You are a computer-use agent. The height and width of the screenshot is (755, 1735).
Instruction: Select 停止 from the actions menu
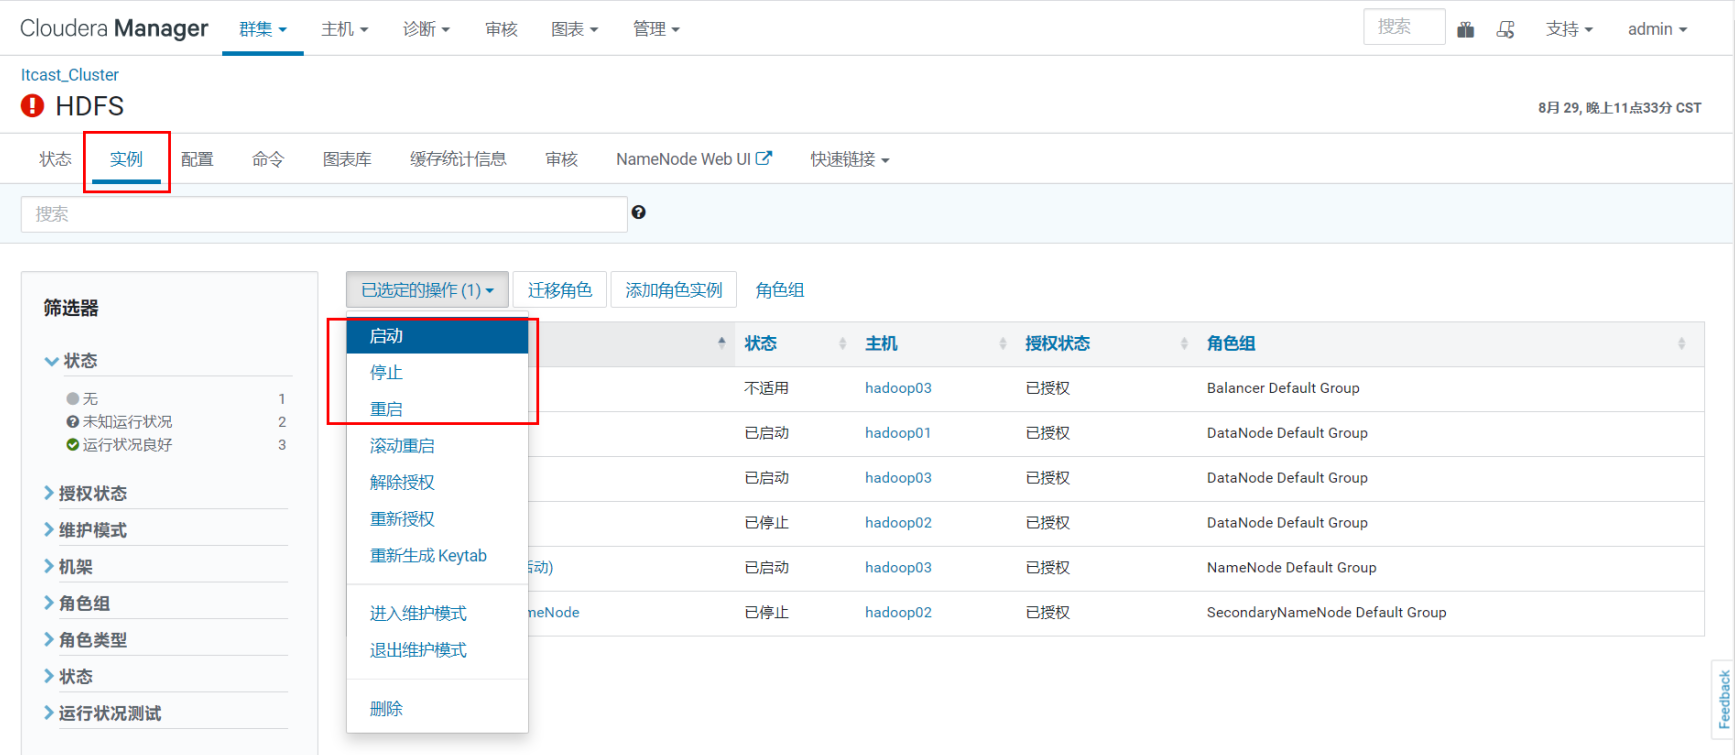point(437,372)
